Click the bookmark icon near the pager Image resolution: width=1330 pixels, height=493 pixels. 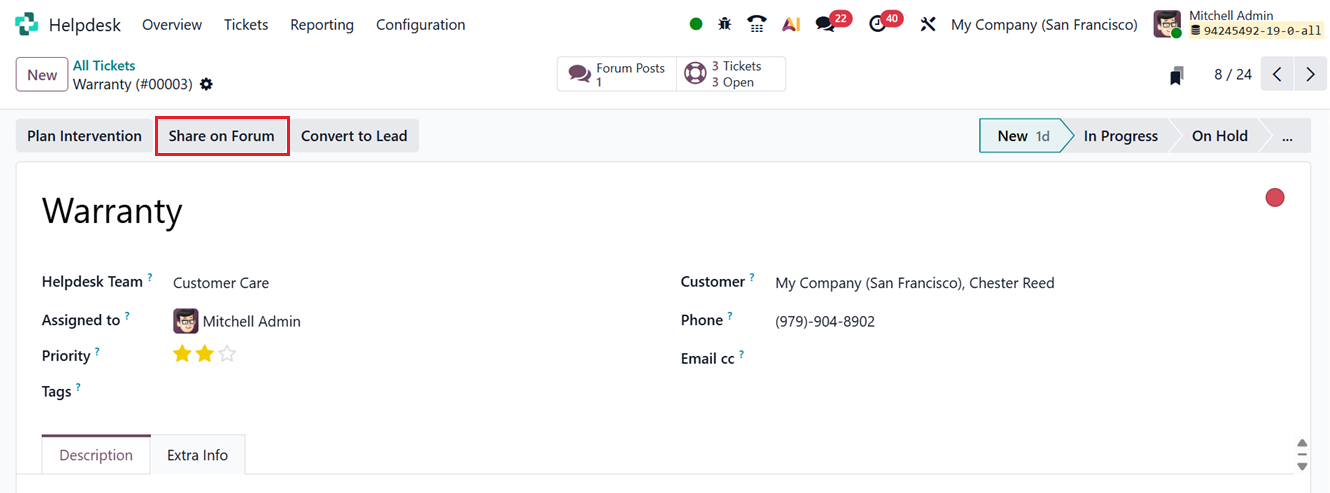coord(1177,75)
